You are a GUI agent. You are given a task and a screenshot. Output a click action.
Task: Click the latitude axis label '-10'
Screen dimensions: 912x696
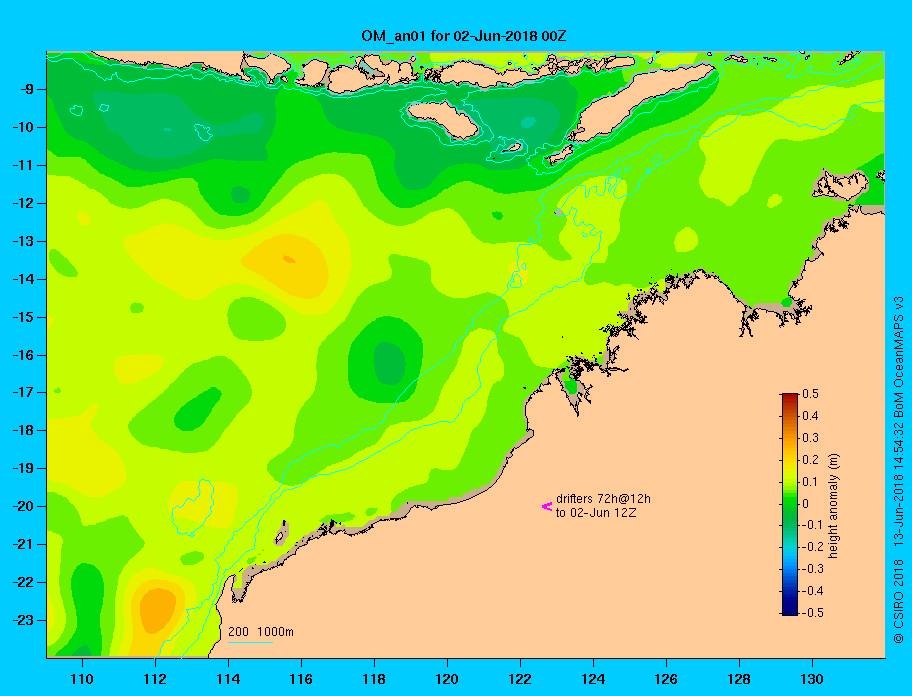pos(22,127)
